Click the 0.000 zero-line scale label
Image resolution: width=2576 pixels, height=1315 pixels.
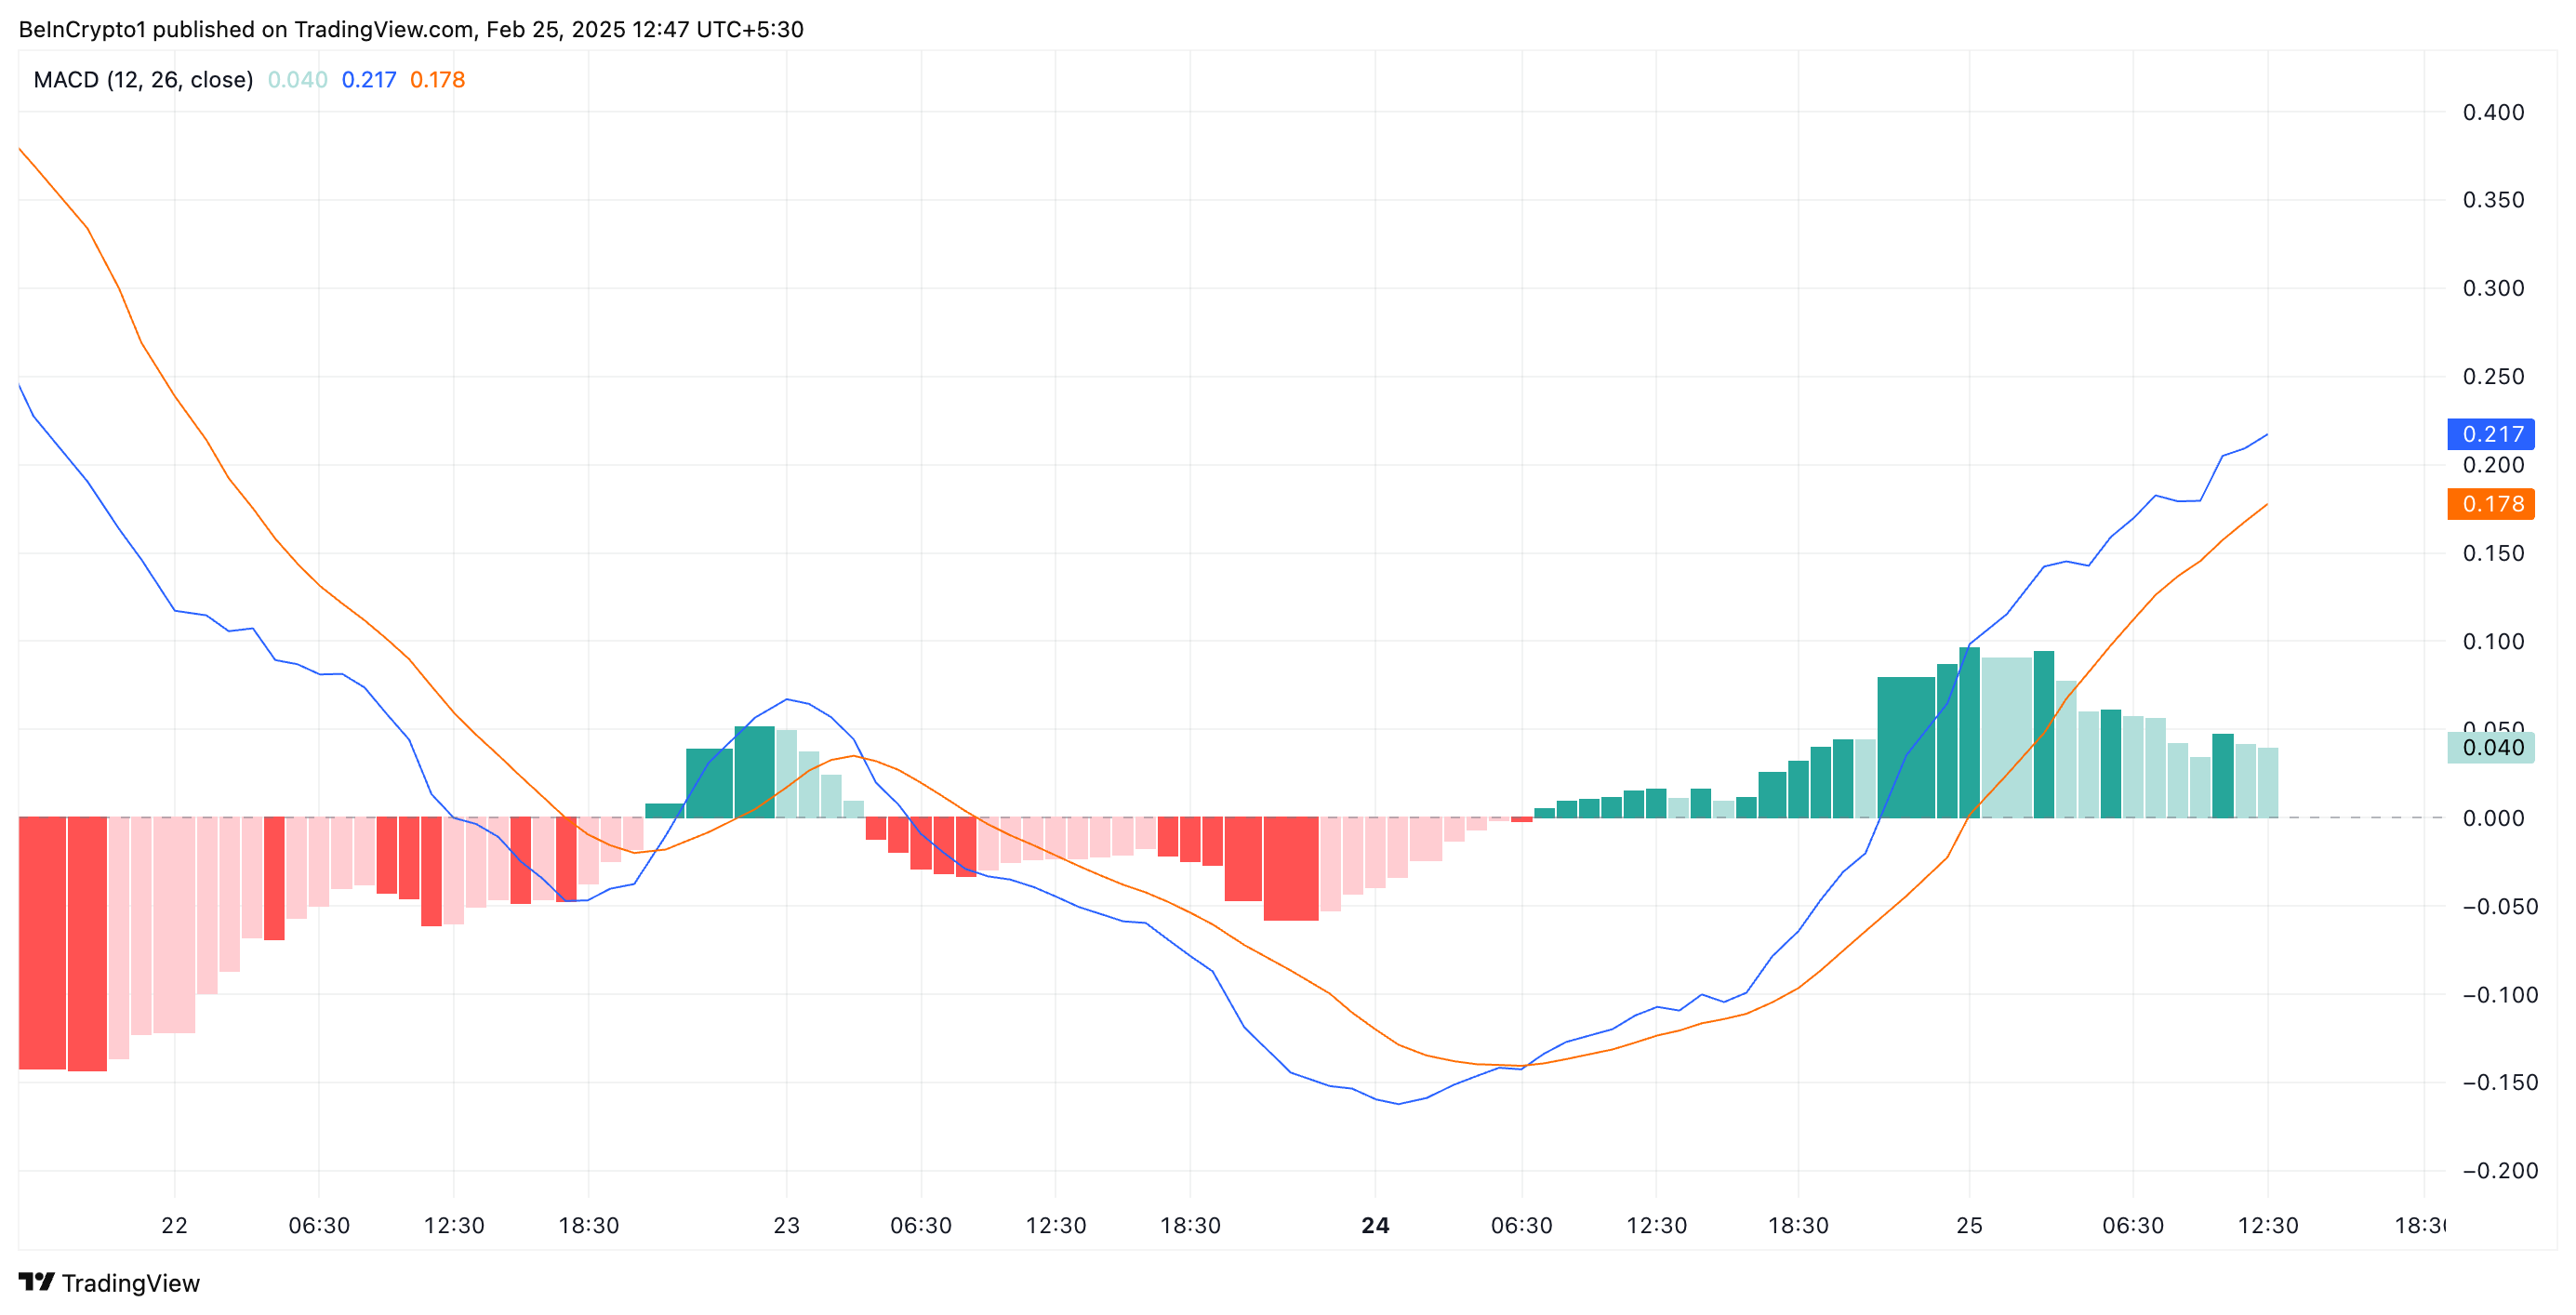2493,818
